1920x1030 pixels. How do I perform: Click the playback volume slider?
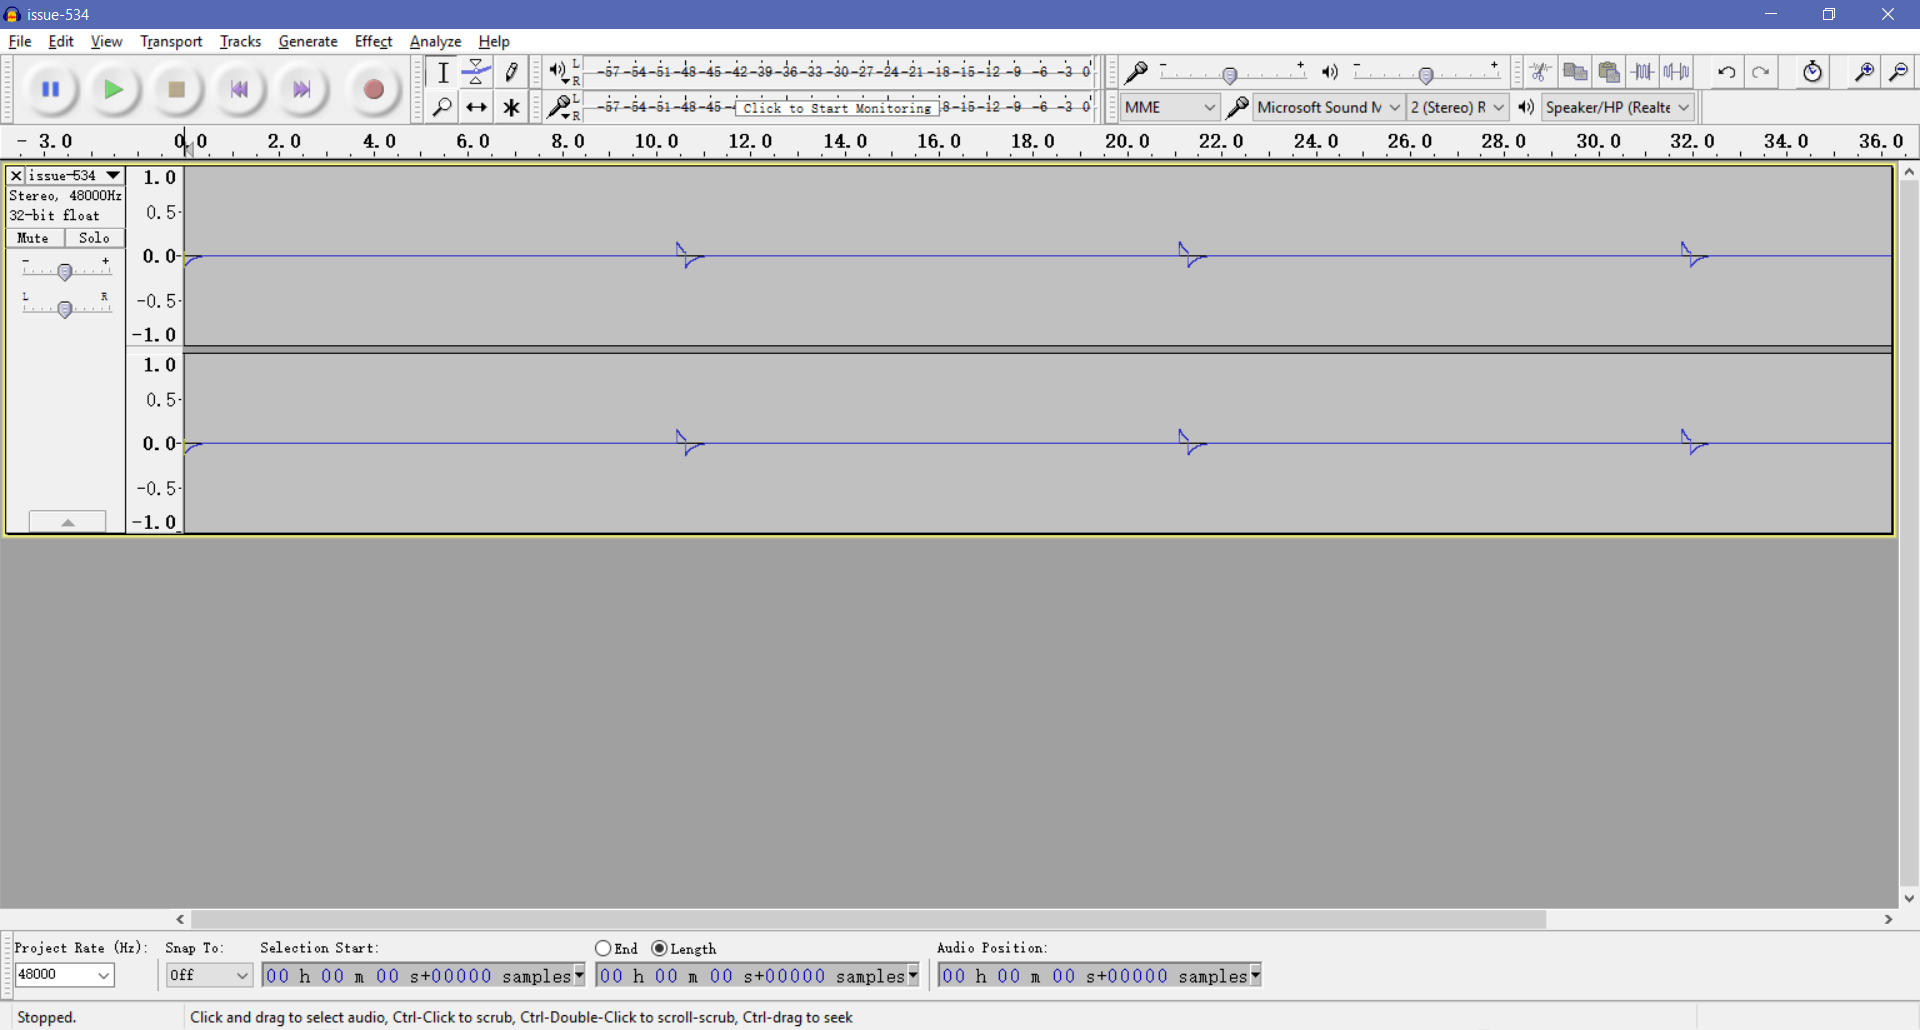click(1426, 73)
